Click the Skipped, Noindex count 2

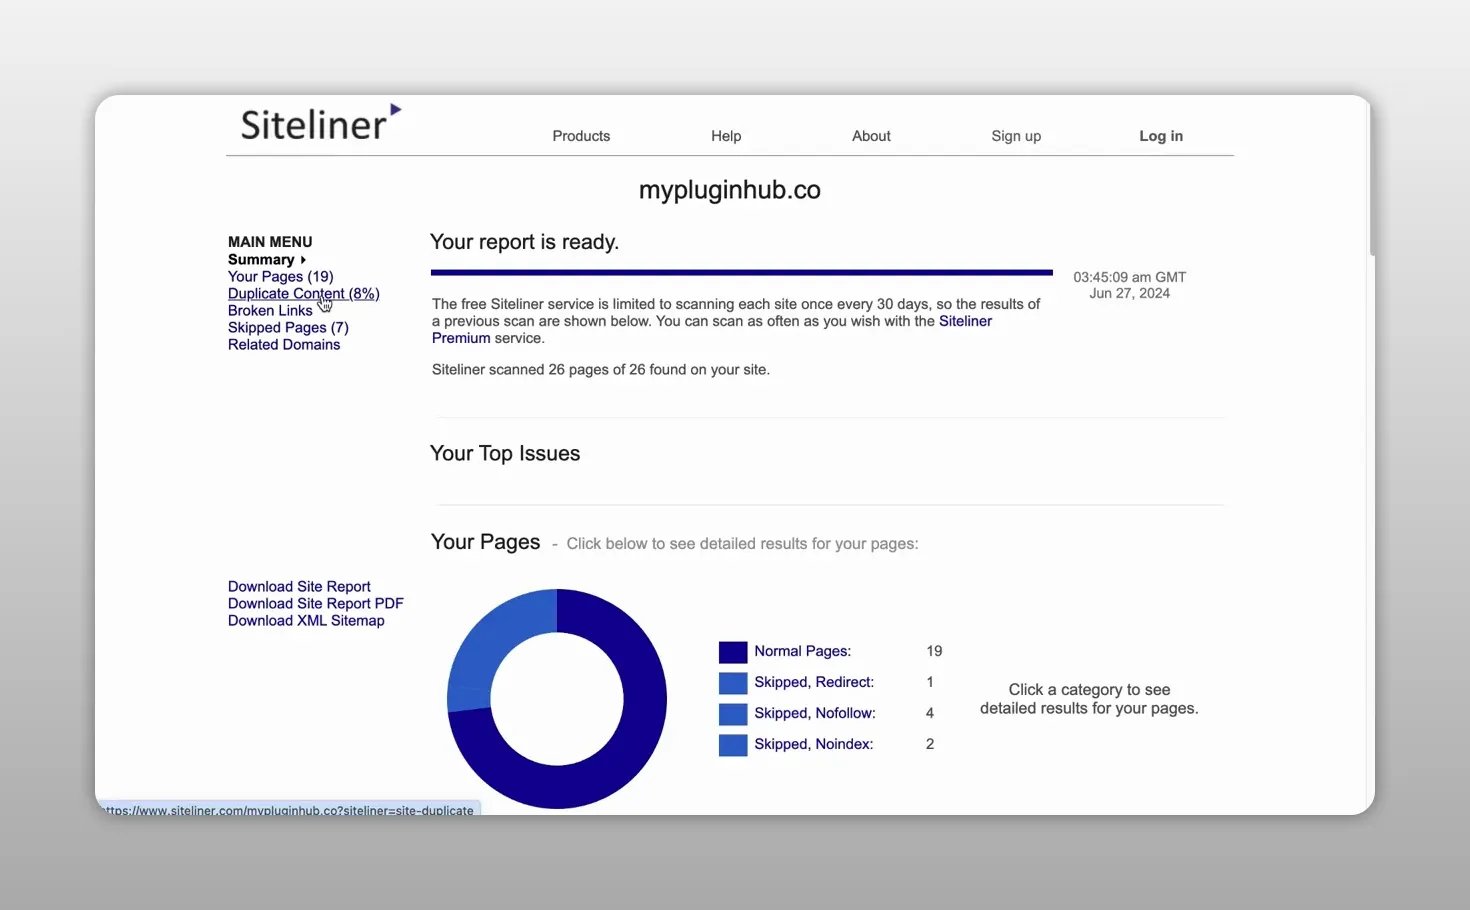coord(930,744)
